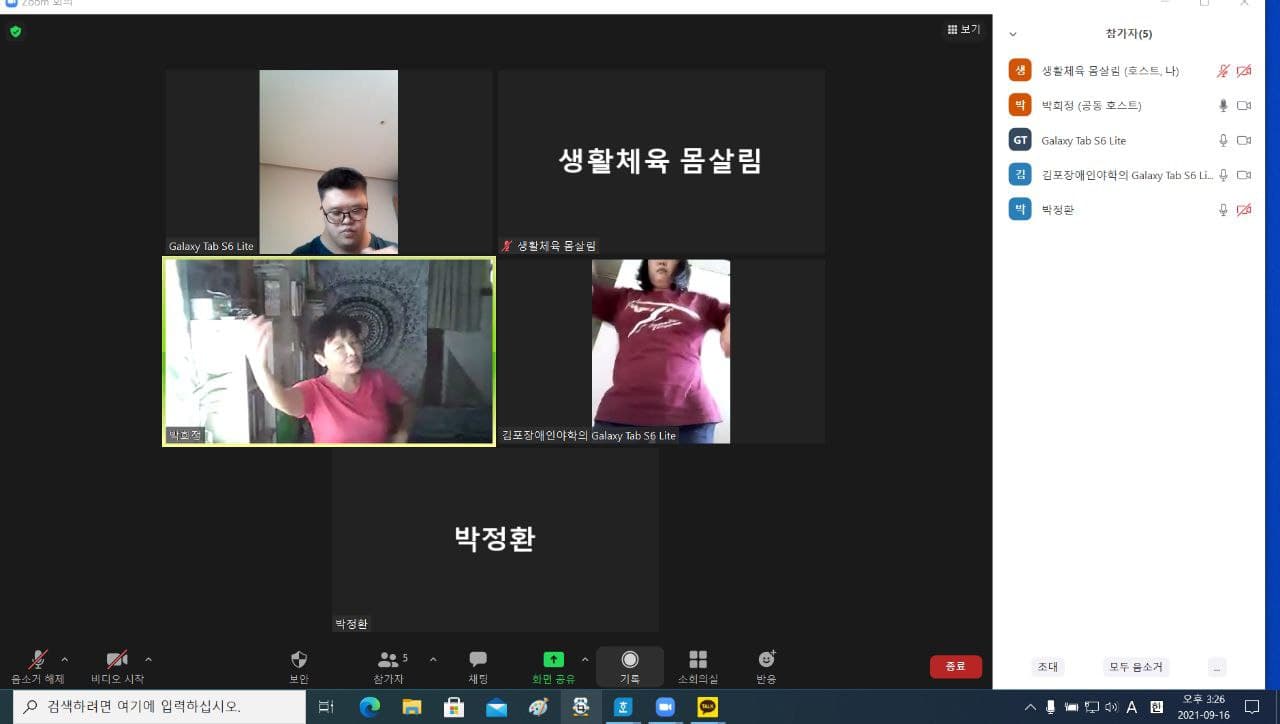Show hidden system tray icons arrow
Viewport: 1280px width, 724px height.
[1030, 707]
